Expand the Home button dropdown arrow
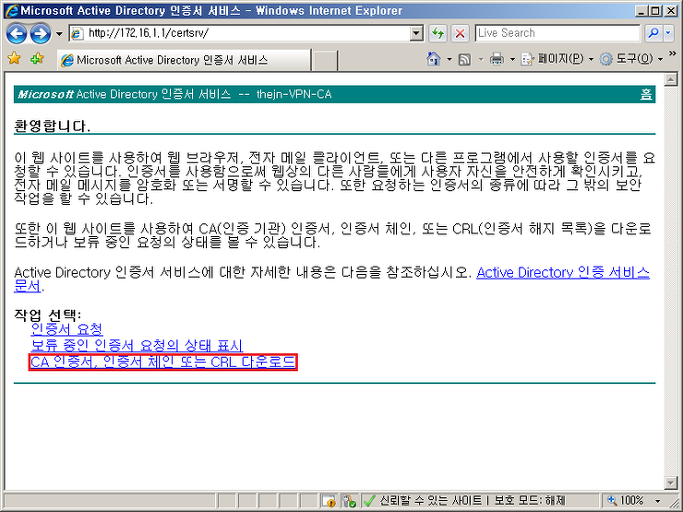 pyautogui.click(x=449, y=59)
